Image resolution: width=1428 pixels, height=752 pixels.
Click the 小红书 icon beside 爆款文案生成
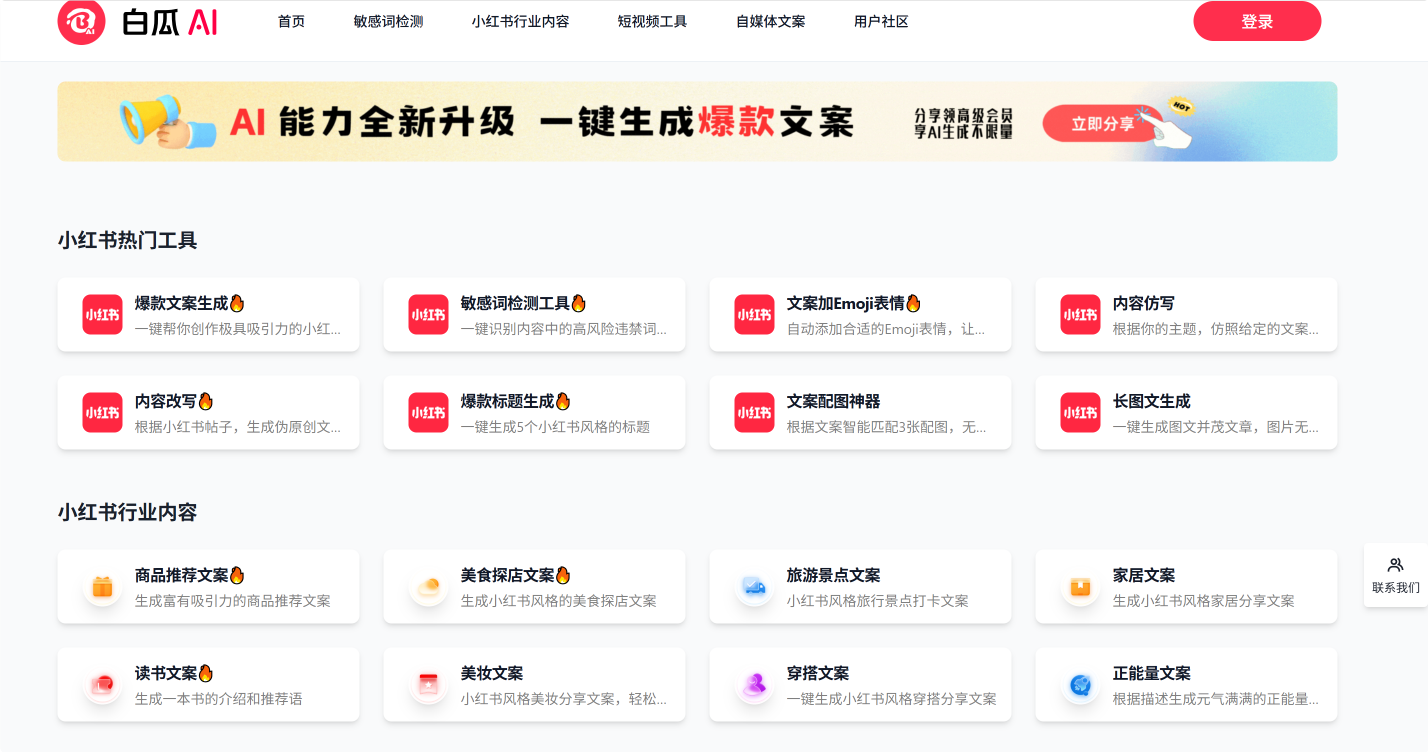[x=102, y=314]
